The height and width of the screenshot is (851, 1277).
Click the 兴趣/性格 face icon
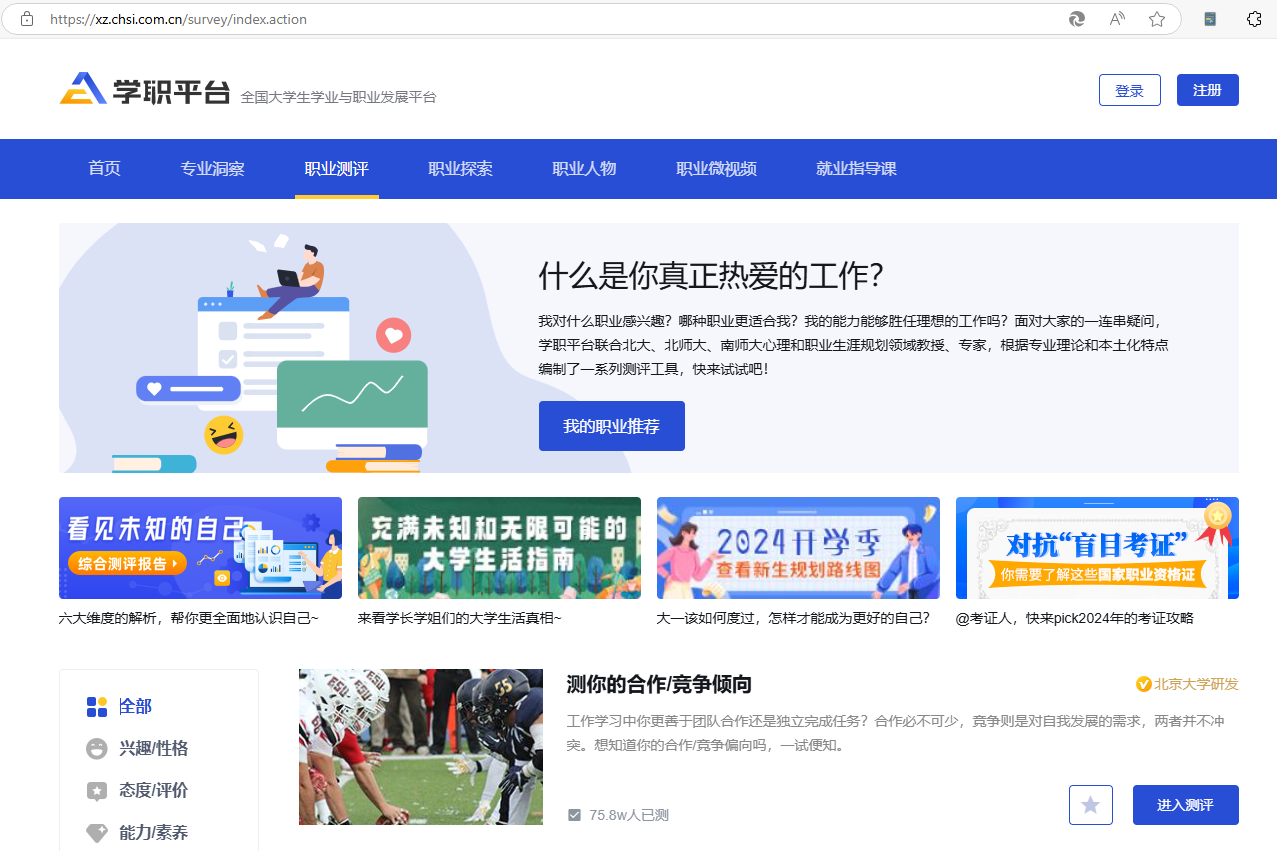(95, 748)
